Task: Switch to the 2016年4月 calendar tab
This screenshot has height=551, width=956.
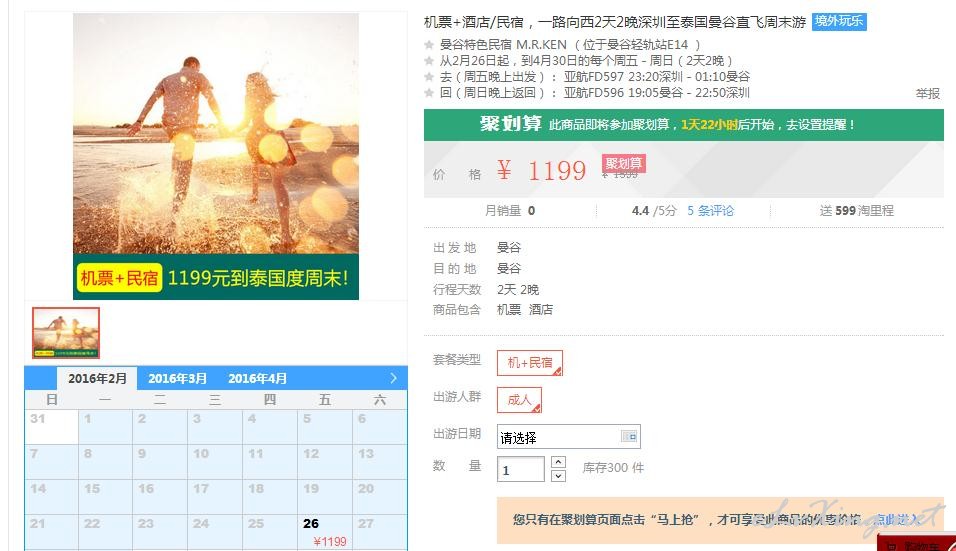Action: (257, 379)
